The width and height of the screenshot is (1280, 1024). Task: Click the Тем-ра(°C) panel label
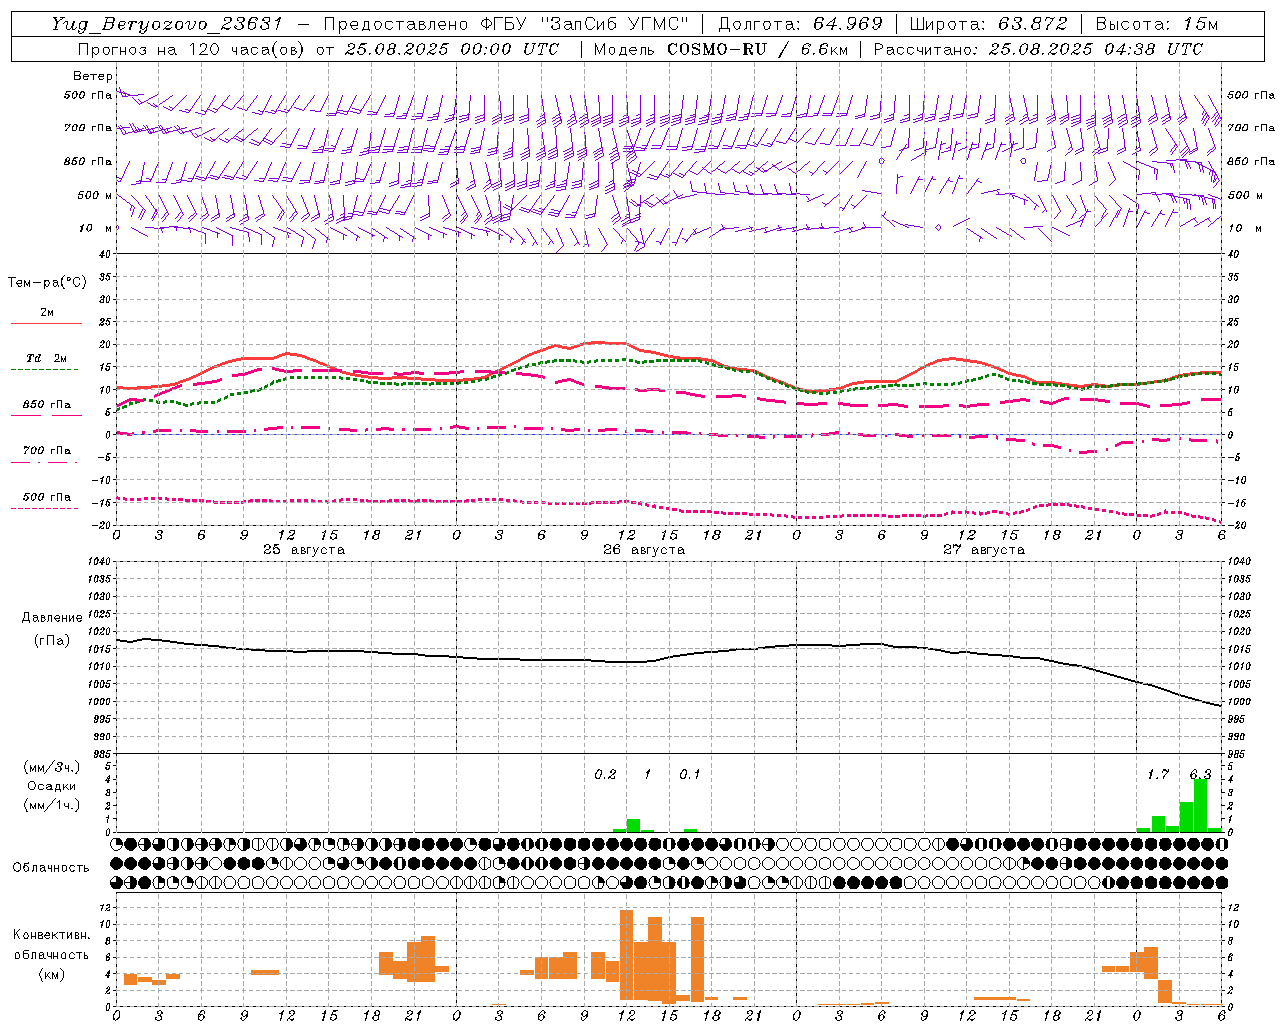point(47,283)
